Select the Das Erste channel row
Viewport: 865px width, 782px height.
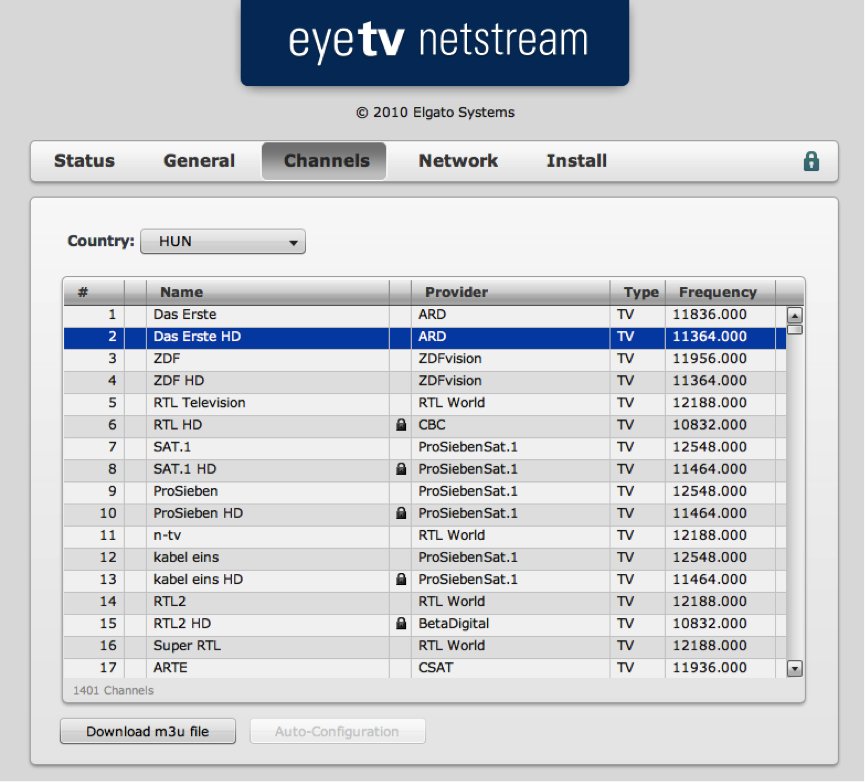tap(425, 315)
